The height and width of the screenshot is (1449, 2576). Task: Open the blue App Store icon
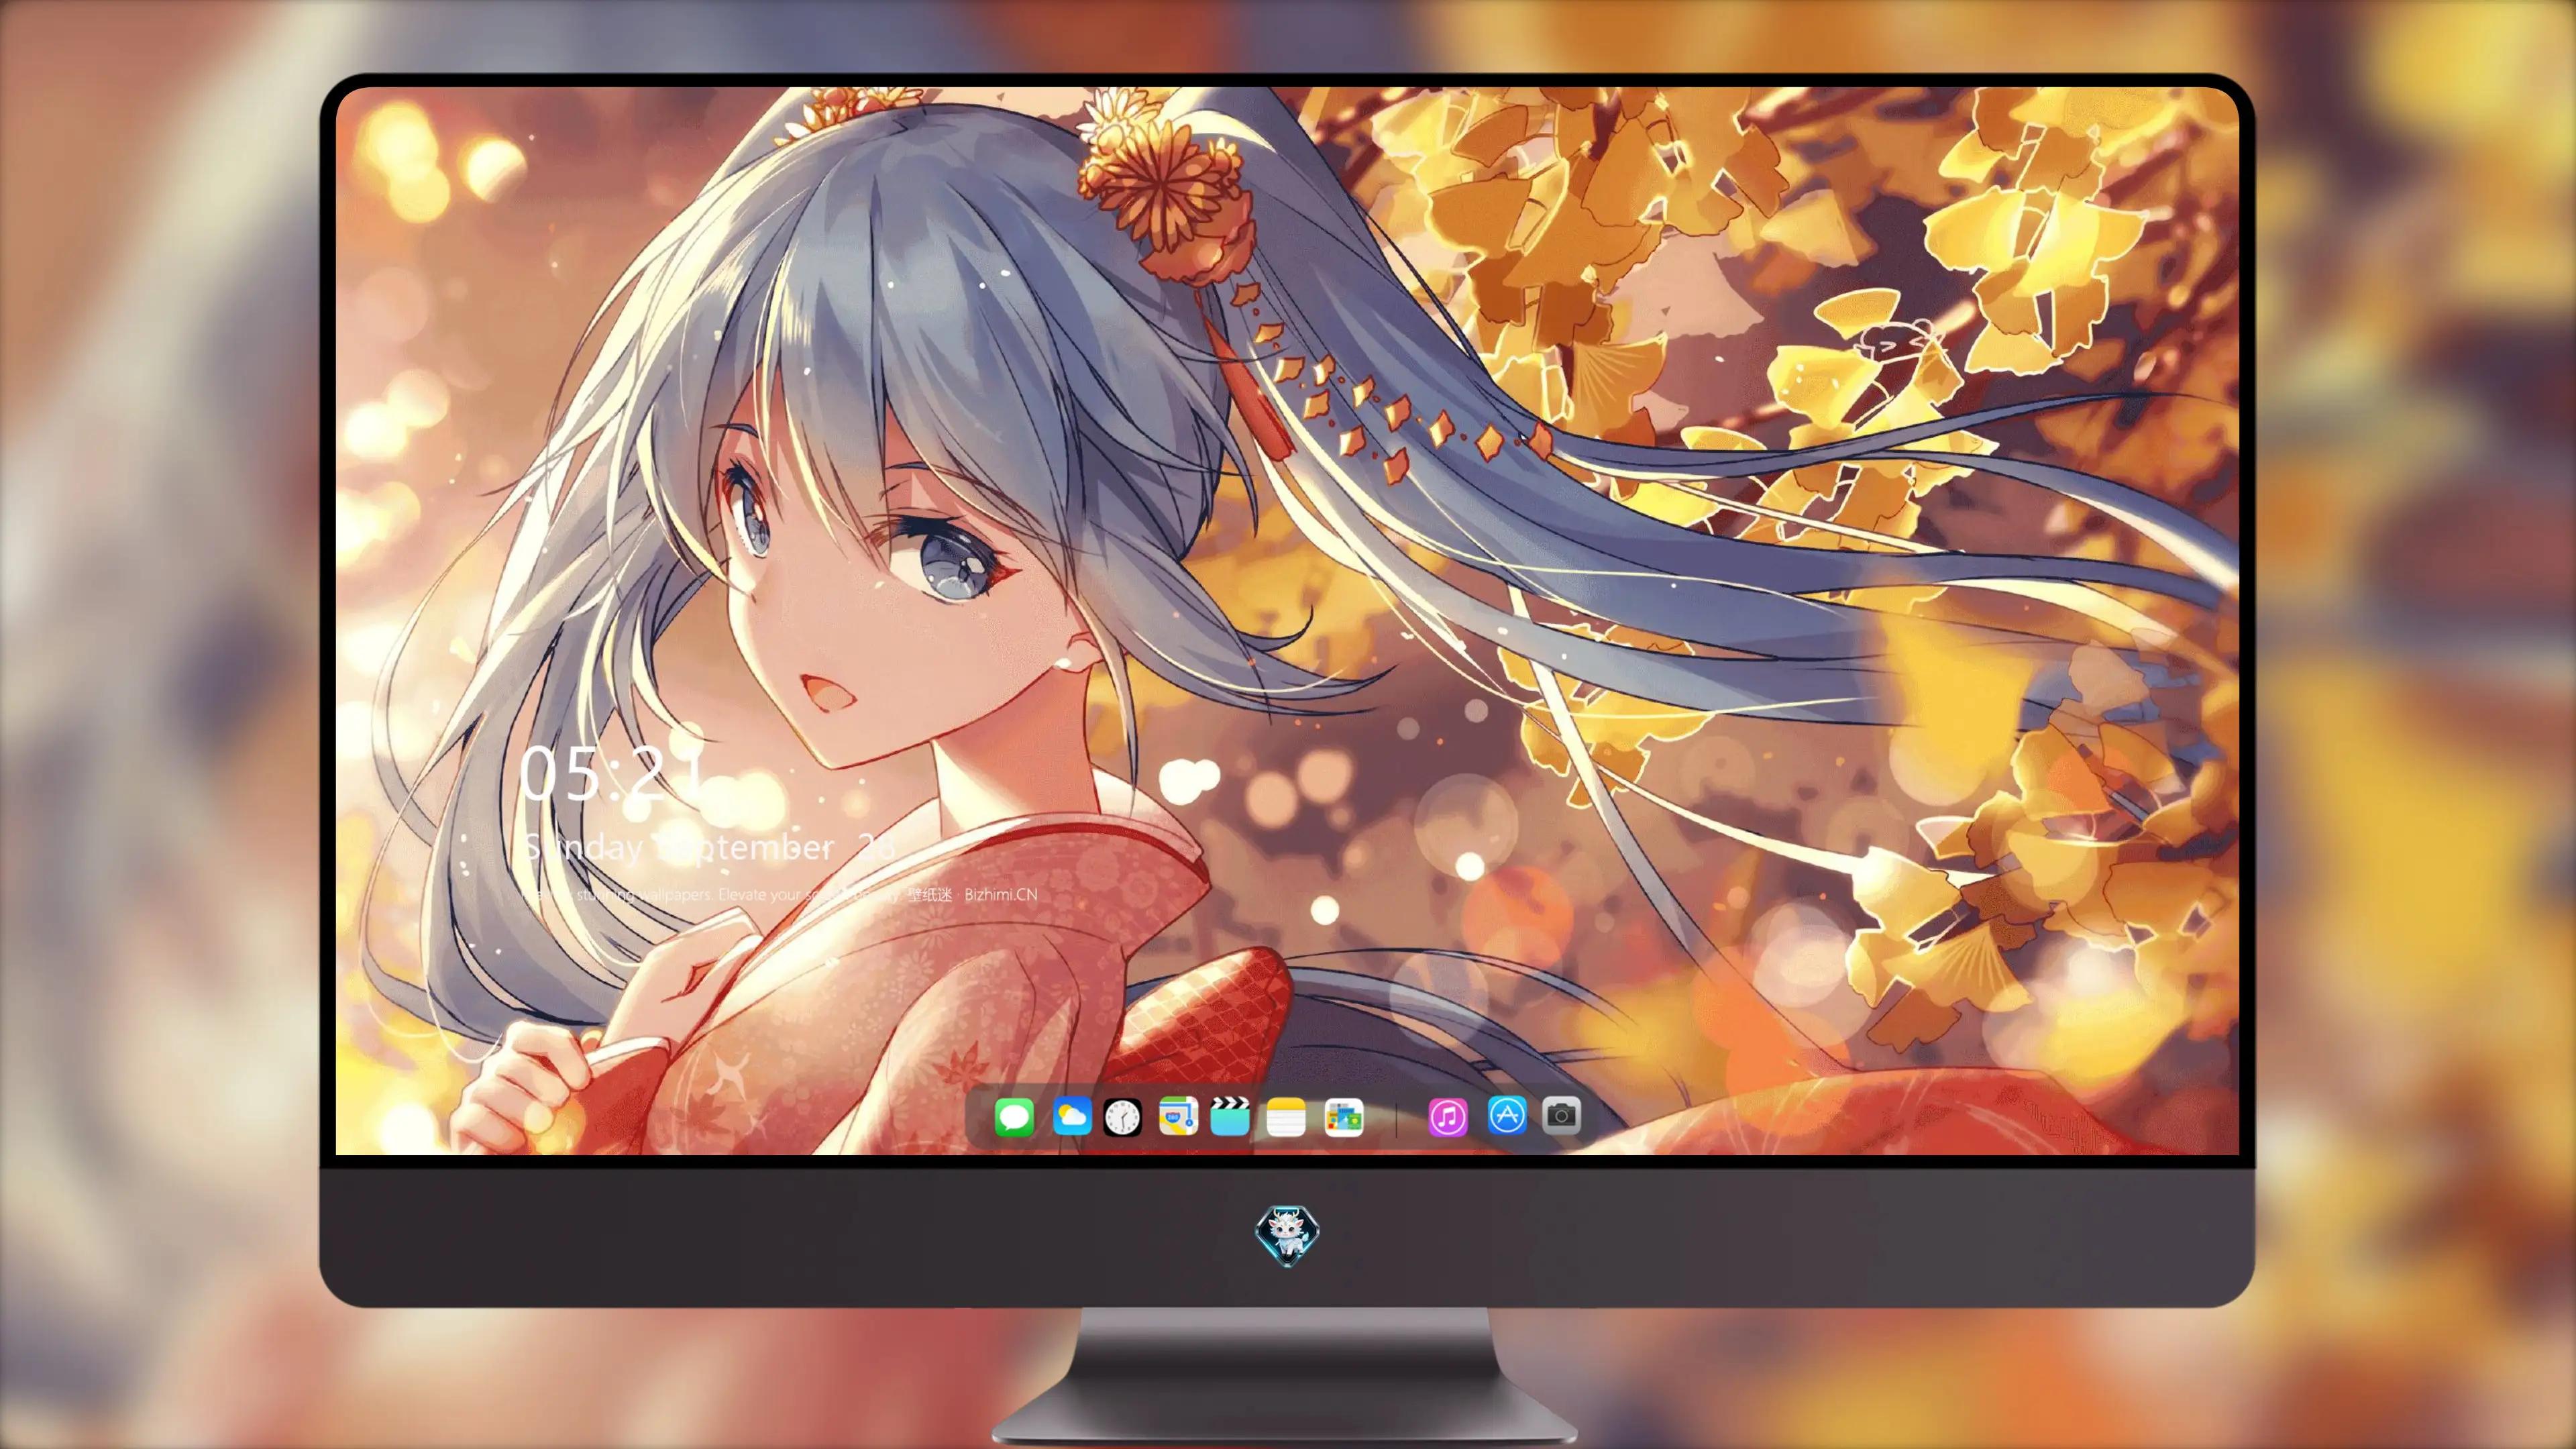point(1507,1115)
